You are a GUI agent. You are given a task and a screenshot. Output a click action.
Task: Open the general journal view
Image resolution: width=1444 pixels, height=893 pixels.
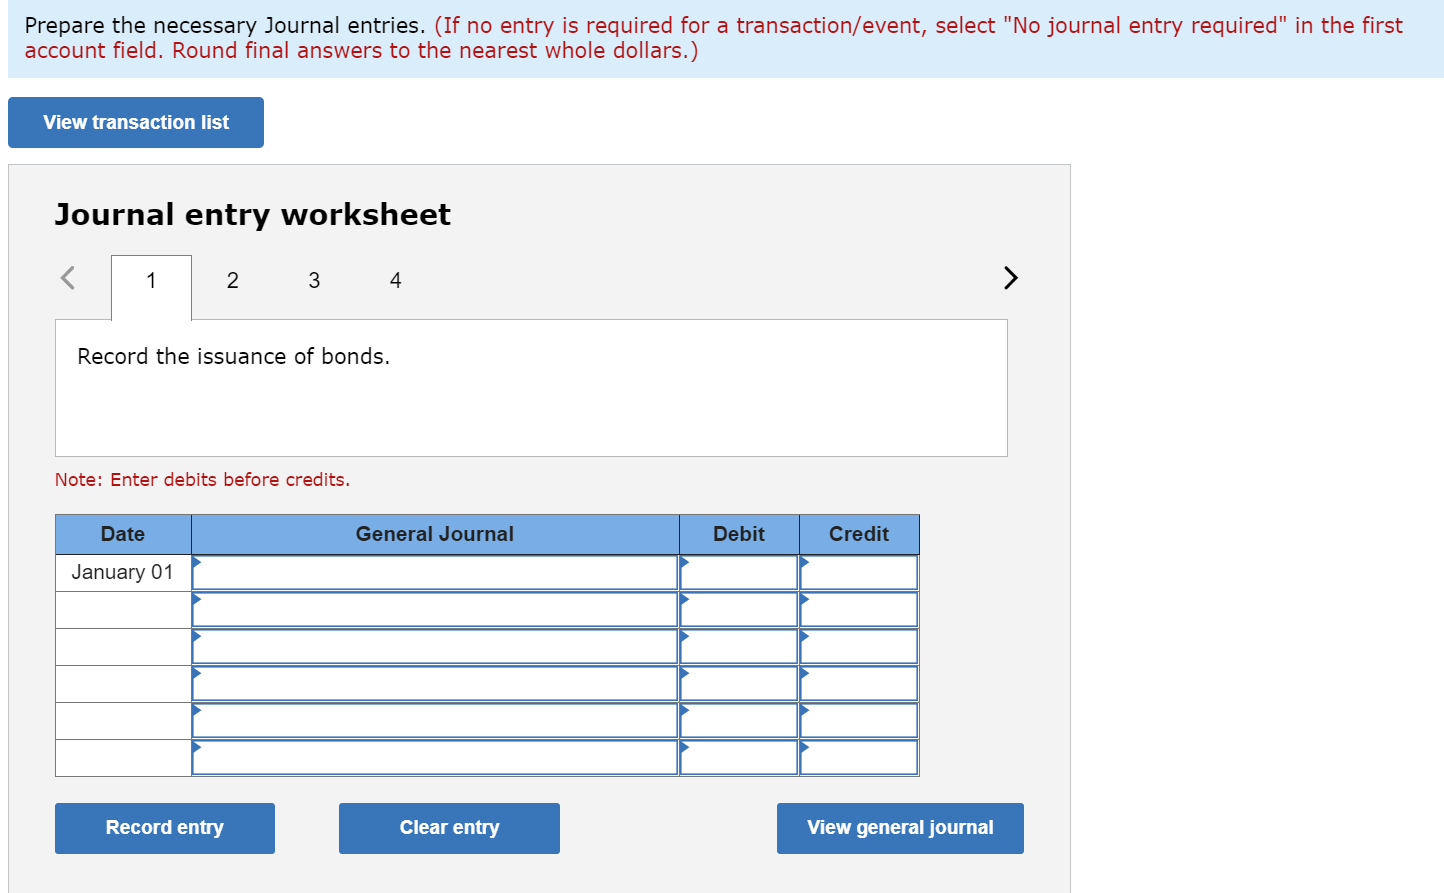tap(899, 827)
